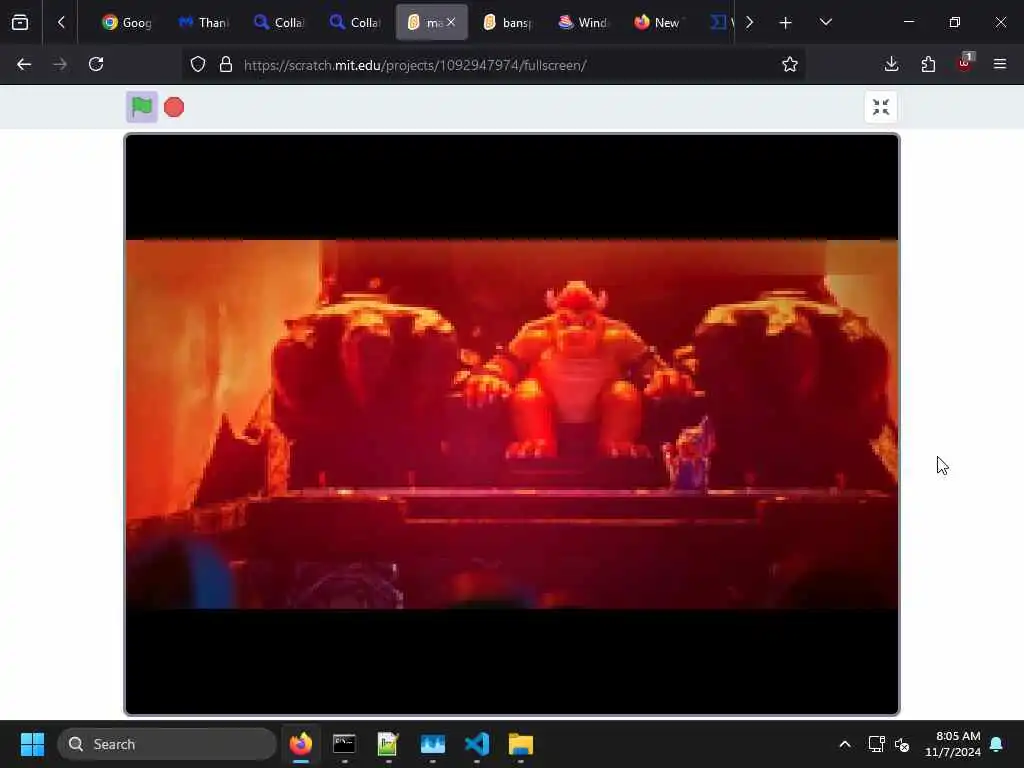The image size is (1024, 768).
Task: Switch to the Google tab
Action: click(127, 23)
